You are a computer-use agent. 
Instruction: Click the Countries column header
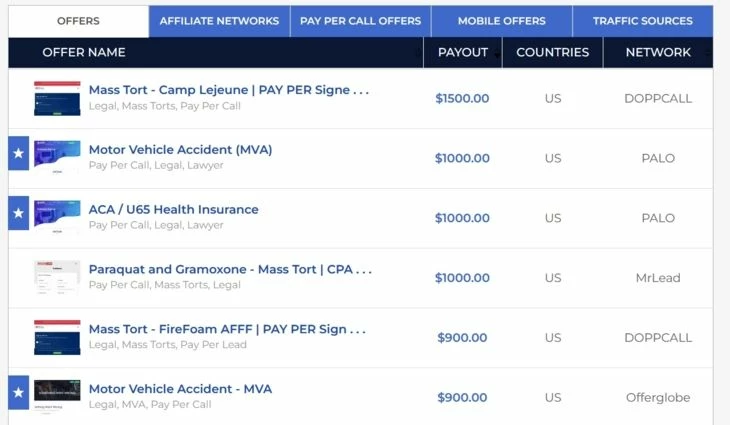tap(553, 52)
